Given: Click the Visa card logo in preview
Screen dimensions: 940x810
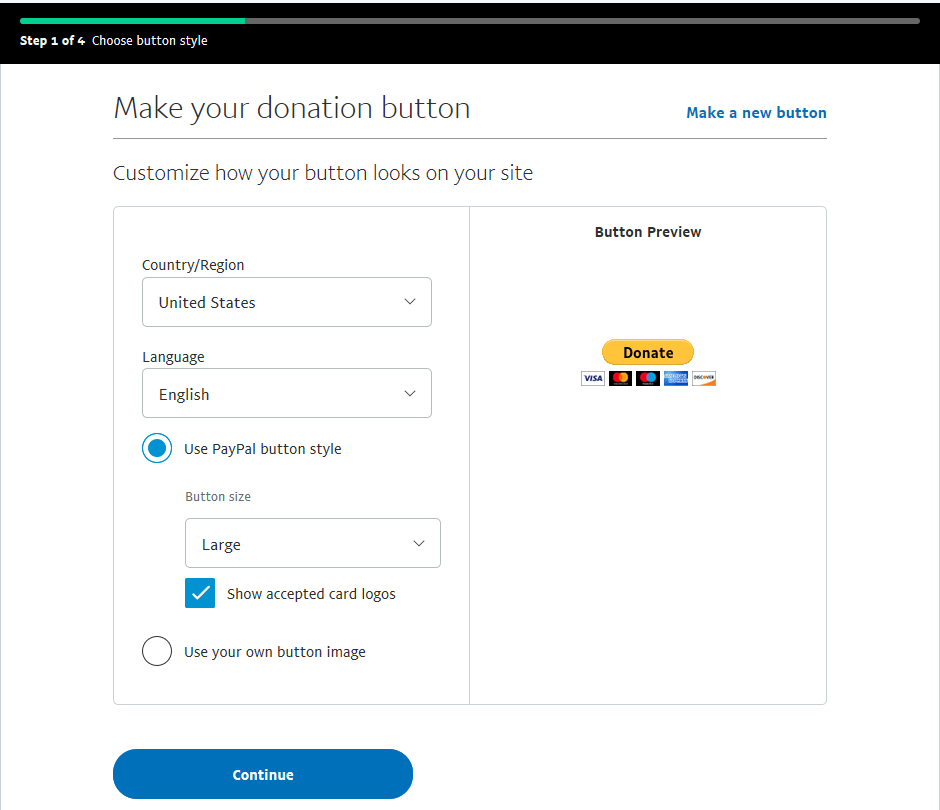Looking at the screenshot, I should (x=593, y=378).
